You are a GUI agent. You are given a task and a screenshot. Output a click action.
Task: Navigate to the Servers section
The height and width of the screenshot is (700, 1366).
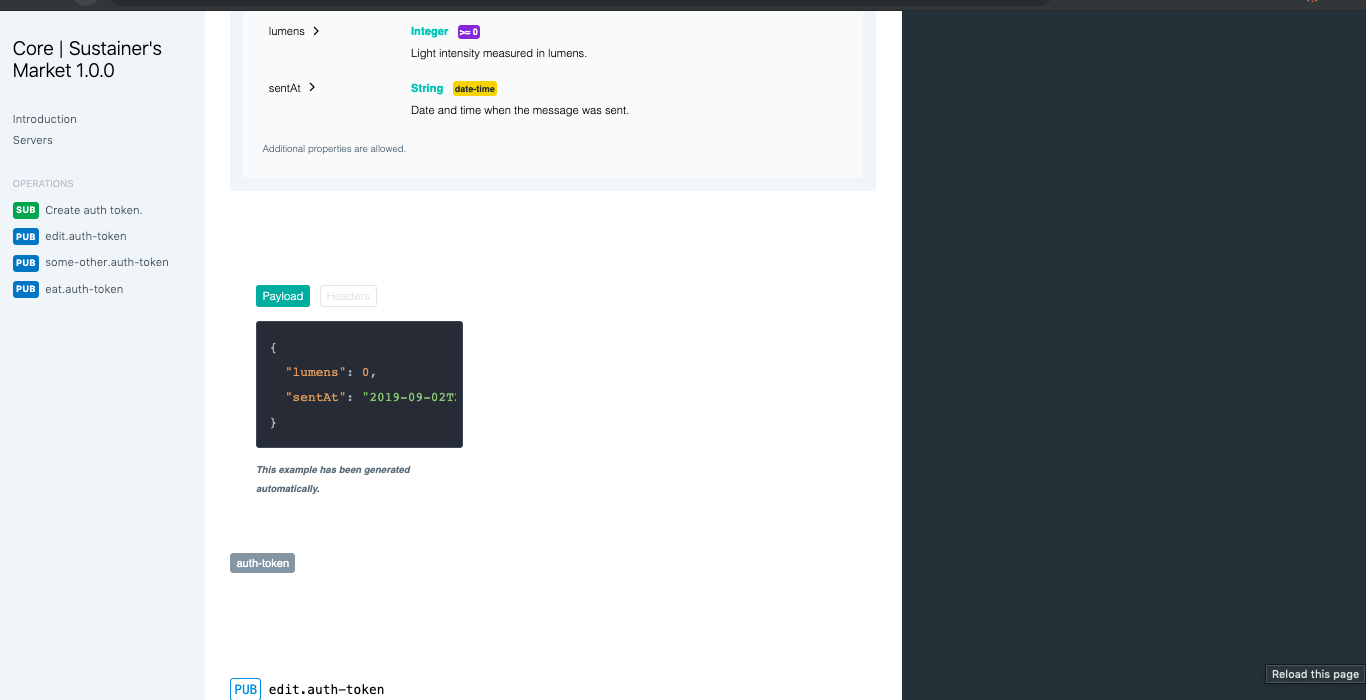click(x=32, y=140)
